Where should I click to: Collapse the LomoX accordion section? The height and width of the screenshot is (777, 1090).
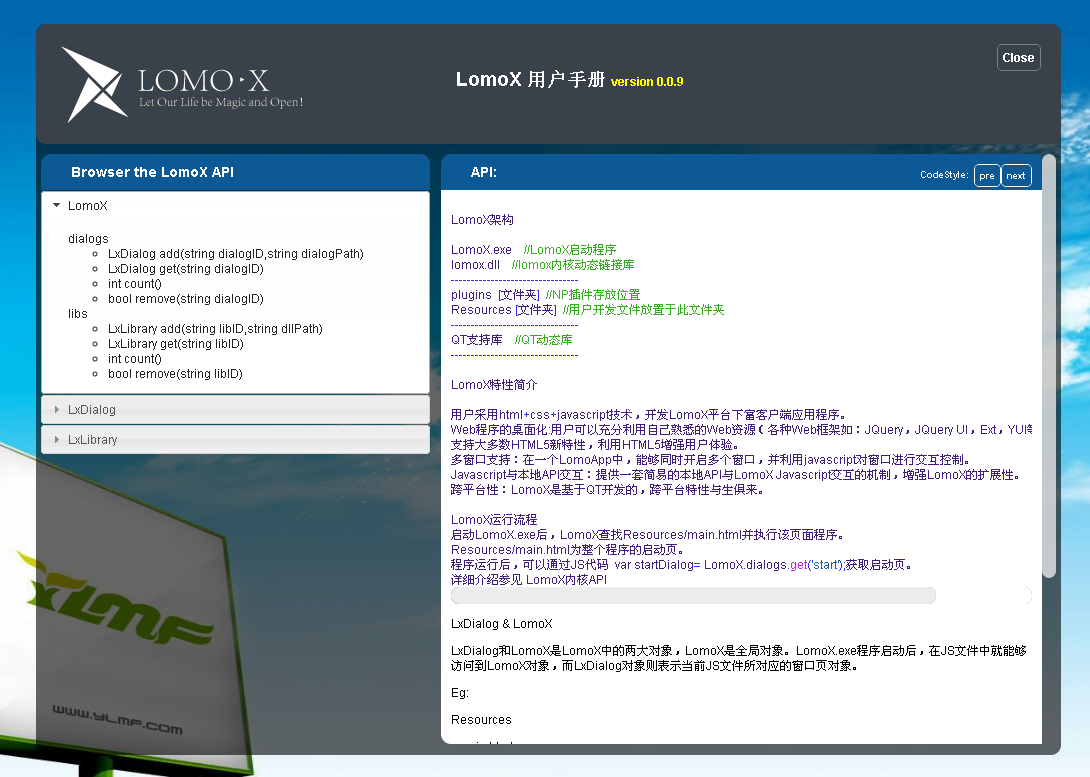[x=235, y=206]
